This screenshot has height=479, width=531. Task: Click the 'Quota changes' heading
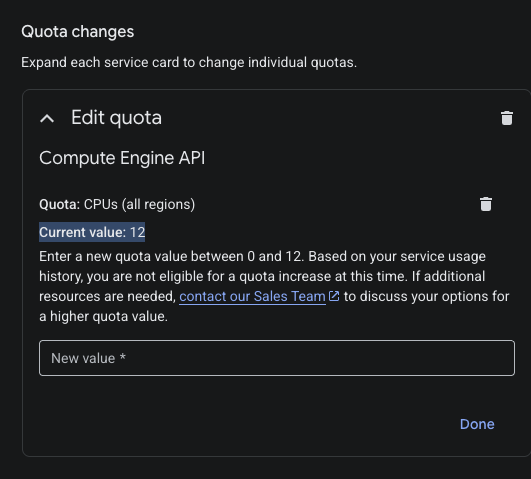coord(78,32)
